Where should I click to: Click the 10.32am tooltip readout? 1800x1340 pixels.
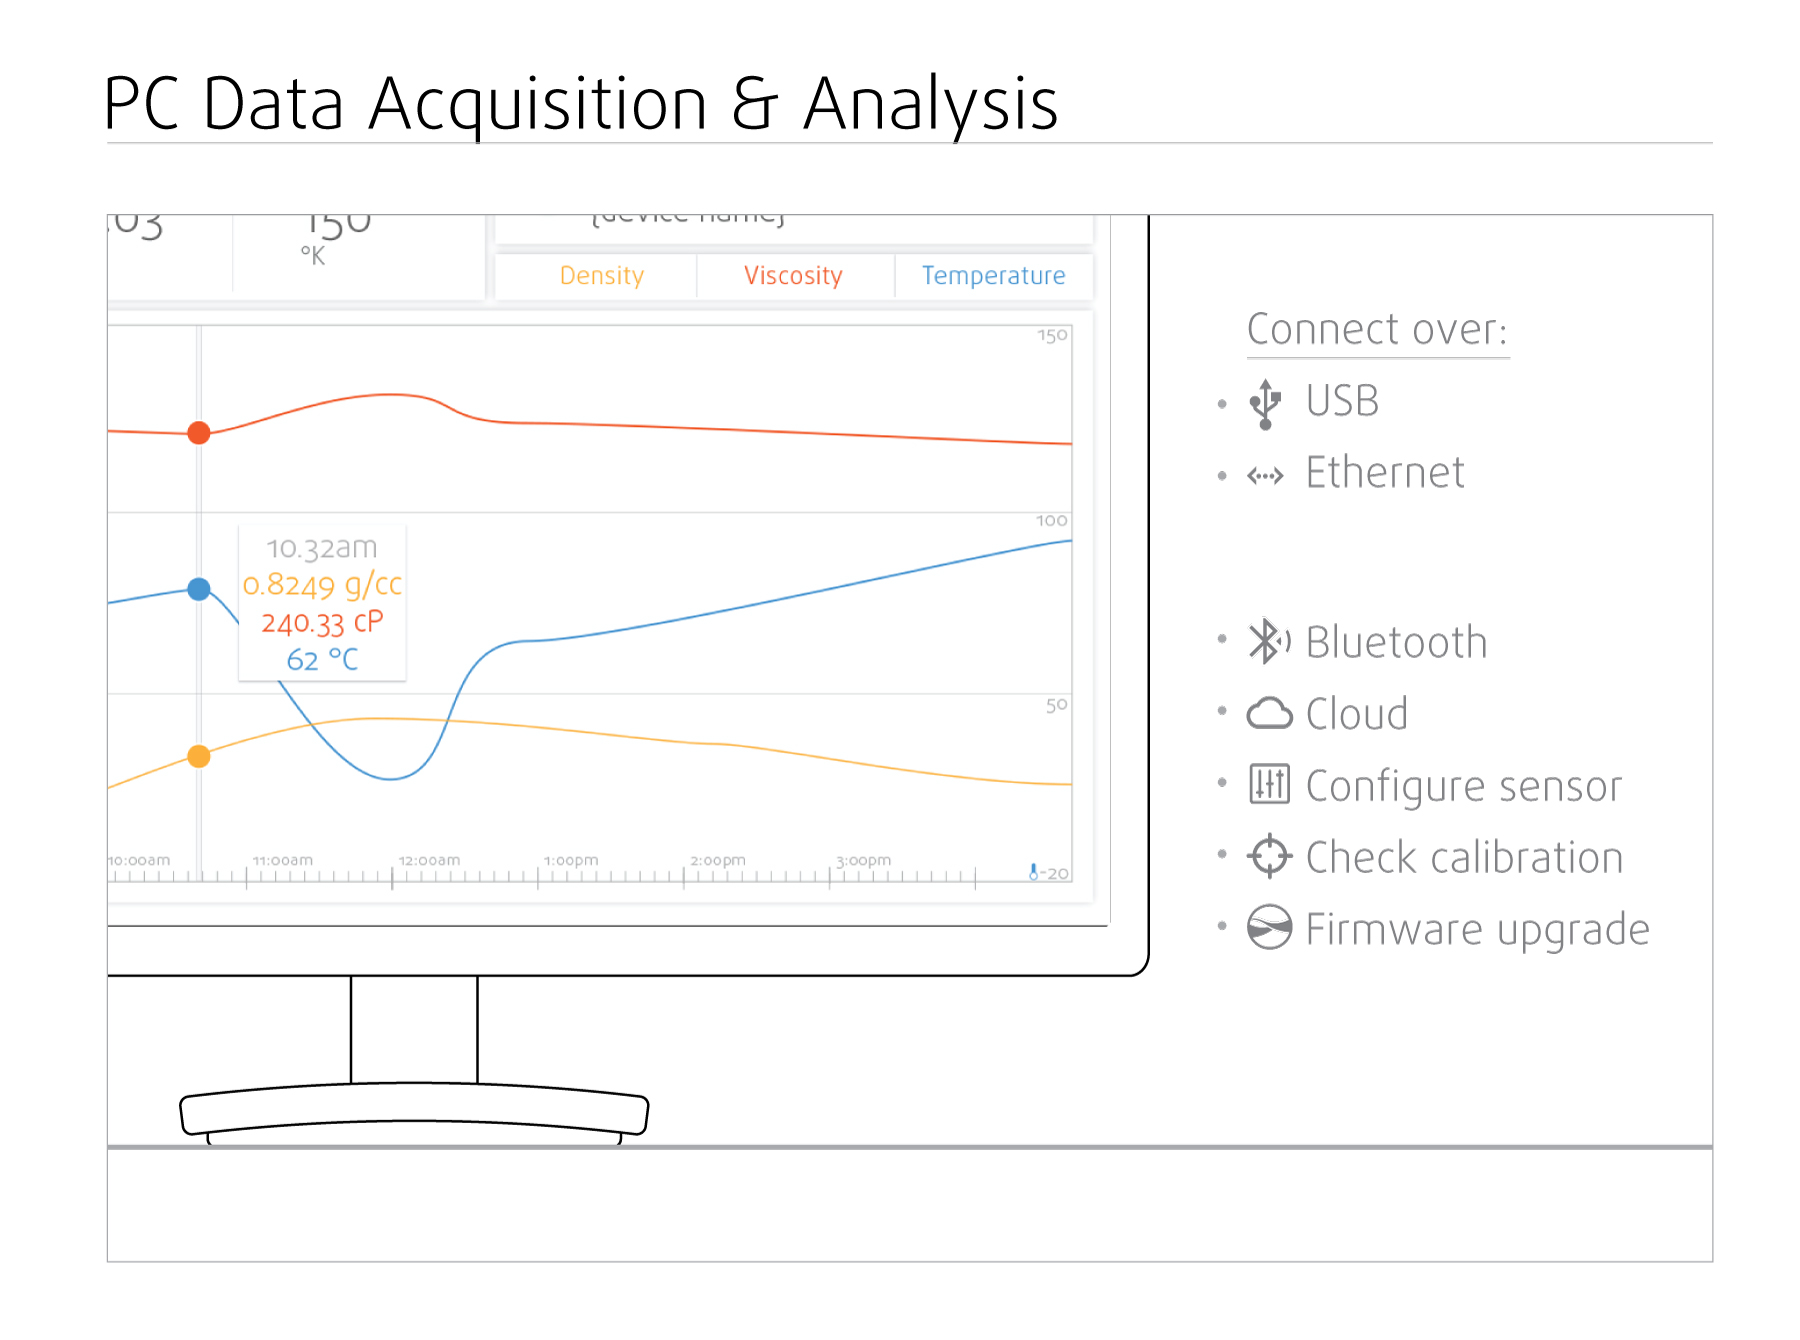(322, 603)
